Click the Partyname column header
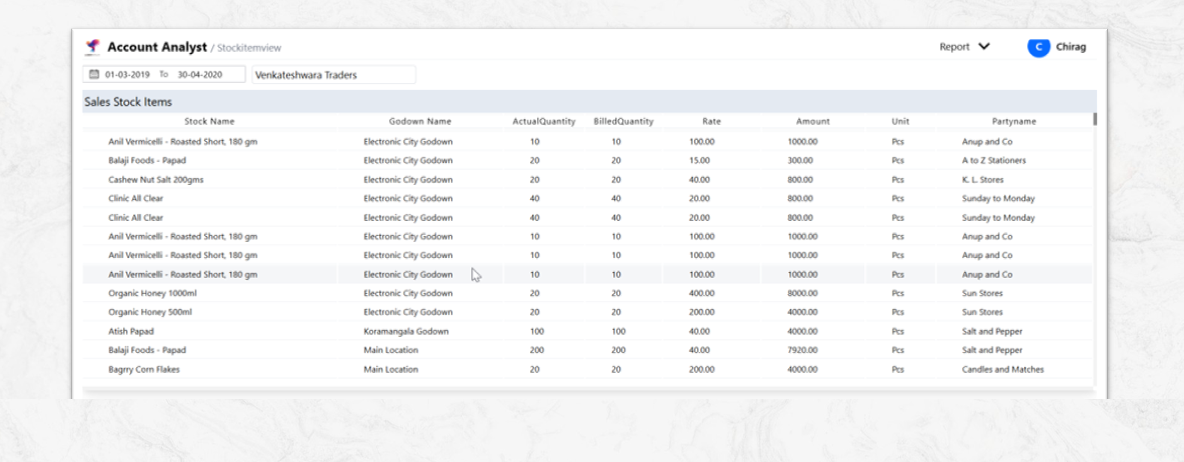 [1013, 122]
